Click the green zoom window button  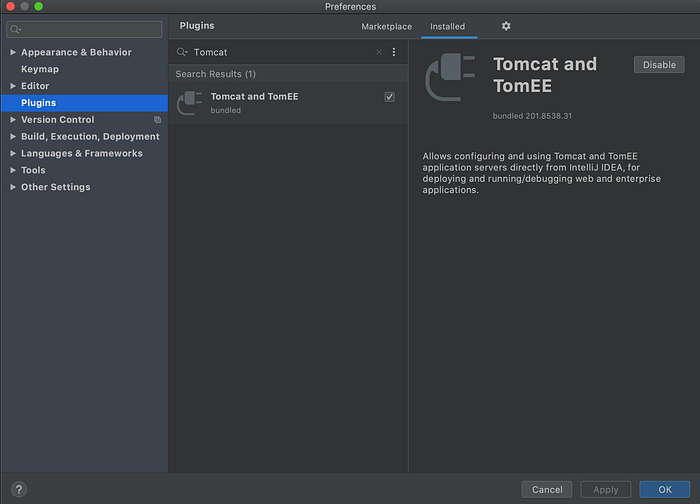(x=39, y=6)
